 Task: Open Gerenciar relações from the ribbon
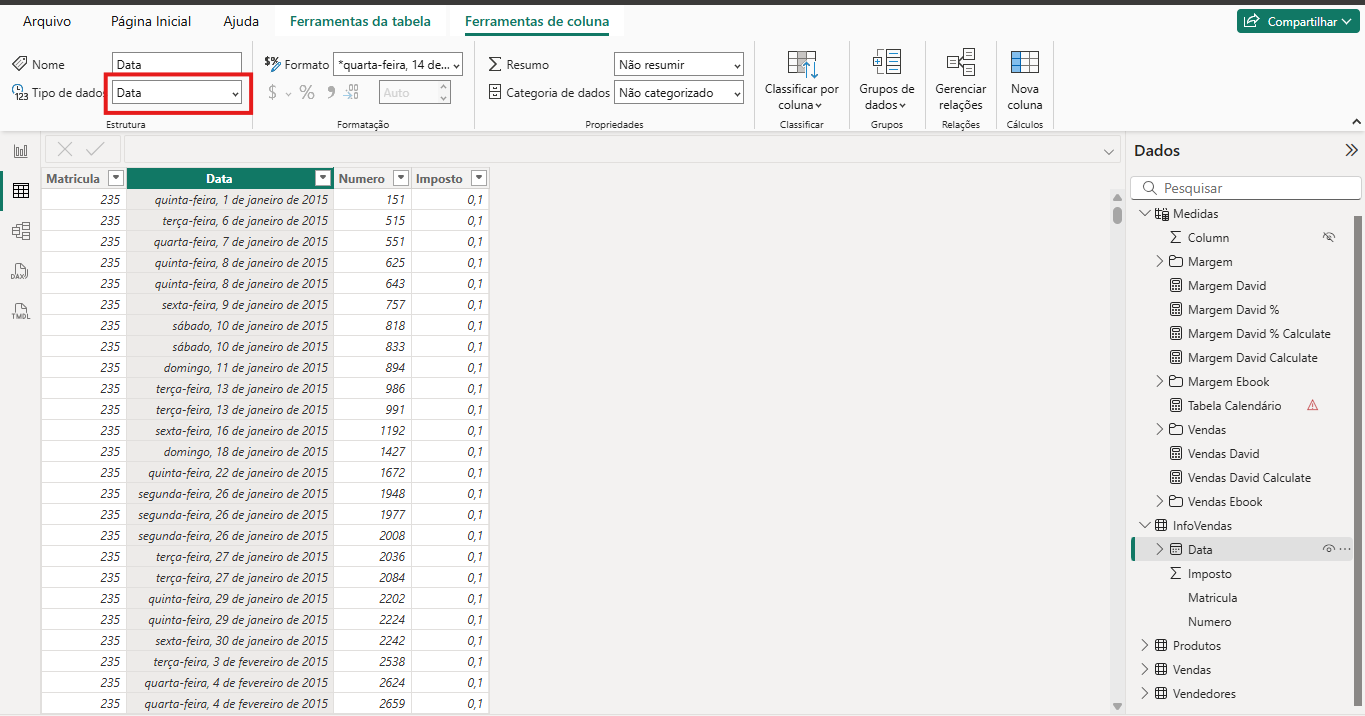(960, 80)
